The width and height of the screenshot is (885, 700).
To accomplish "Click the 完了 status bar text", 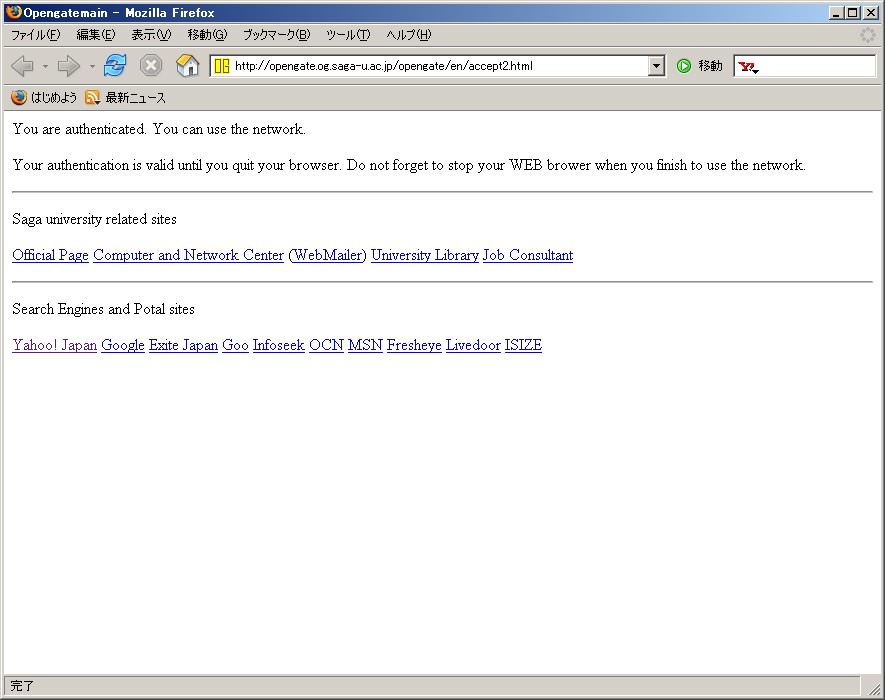I will pyautogui.click(x=22, y=686).
